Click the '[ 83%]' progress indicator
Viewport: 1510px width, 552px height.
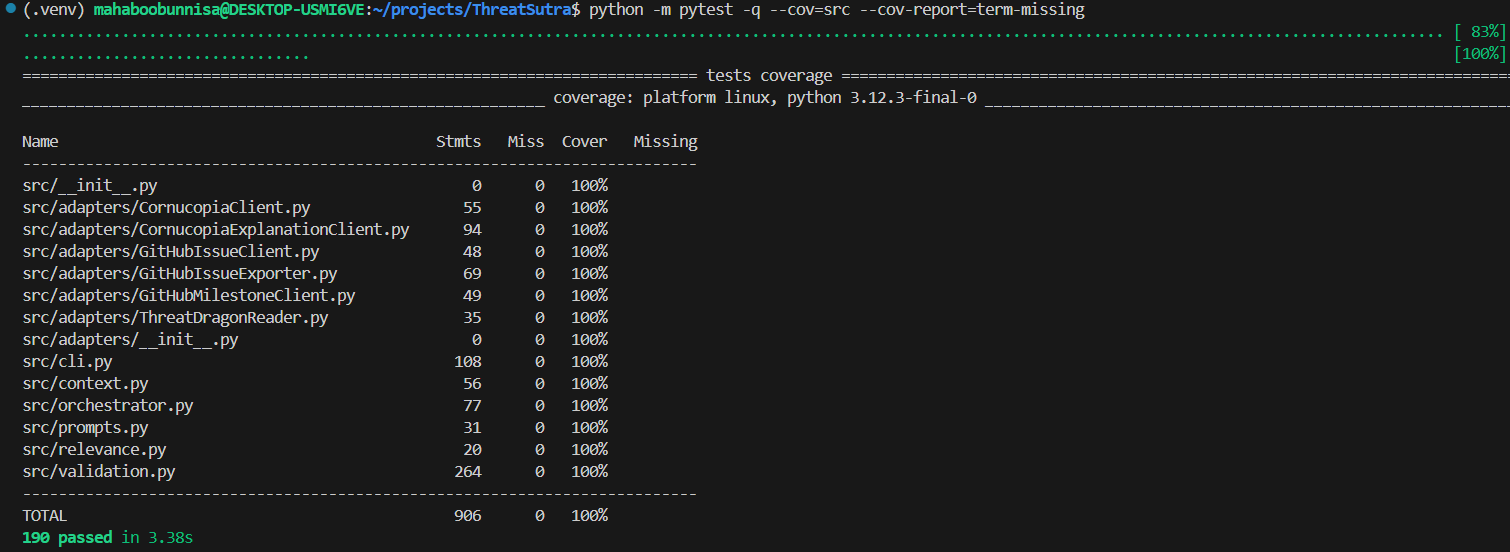tap(1479, 33)
